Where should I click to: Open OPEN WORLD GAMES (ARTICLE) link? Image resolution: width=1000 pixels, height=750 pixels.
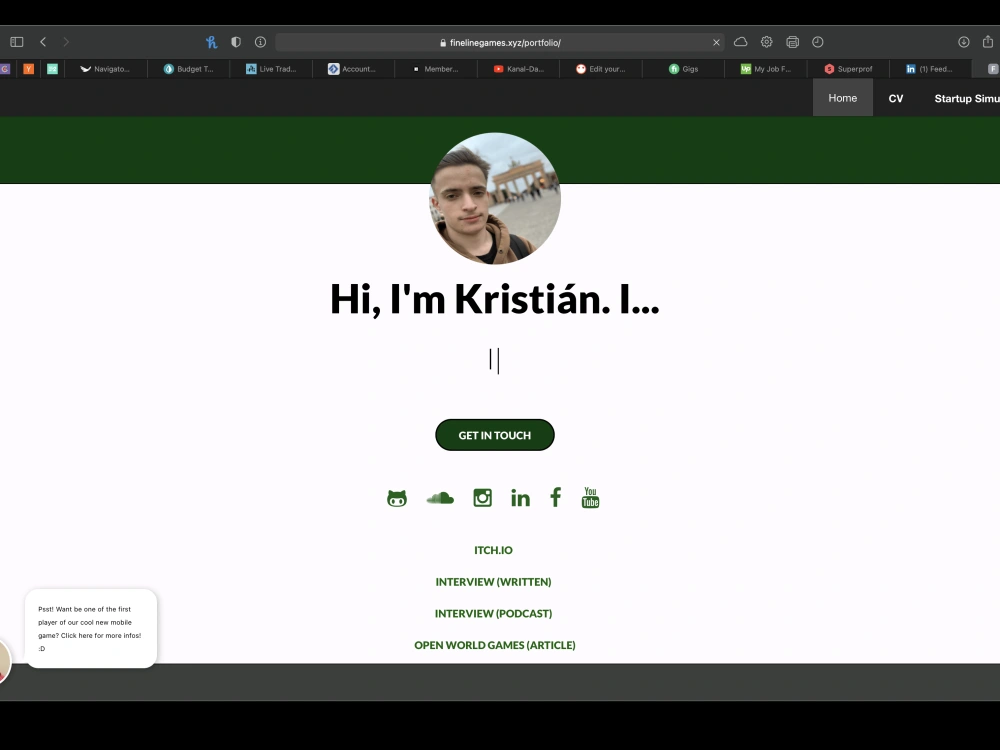(495, 645)
